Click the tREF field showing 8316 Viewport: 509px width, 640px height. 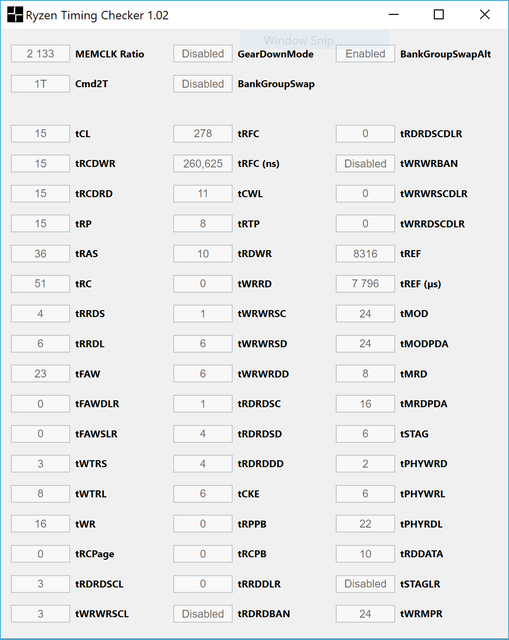[365, 253]
